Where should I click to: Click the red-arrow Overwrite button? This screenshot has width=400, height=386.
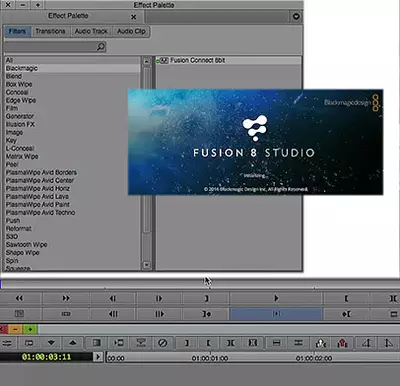(x=342, y=343)
